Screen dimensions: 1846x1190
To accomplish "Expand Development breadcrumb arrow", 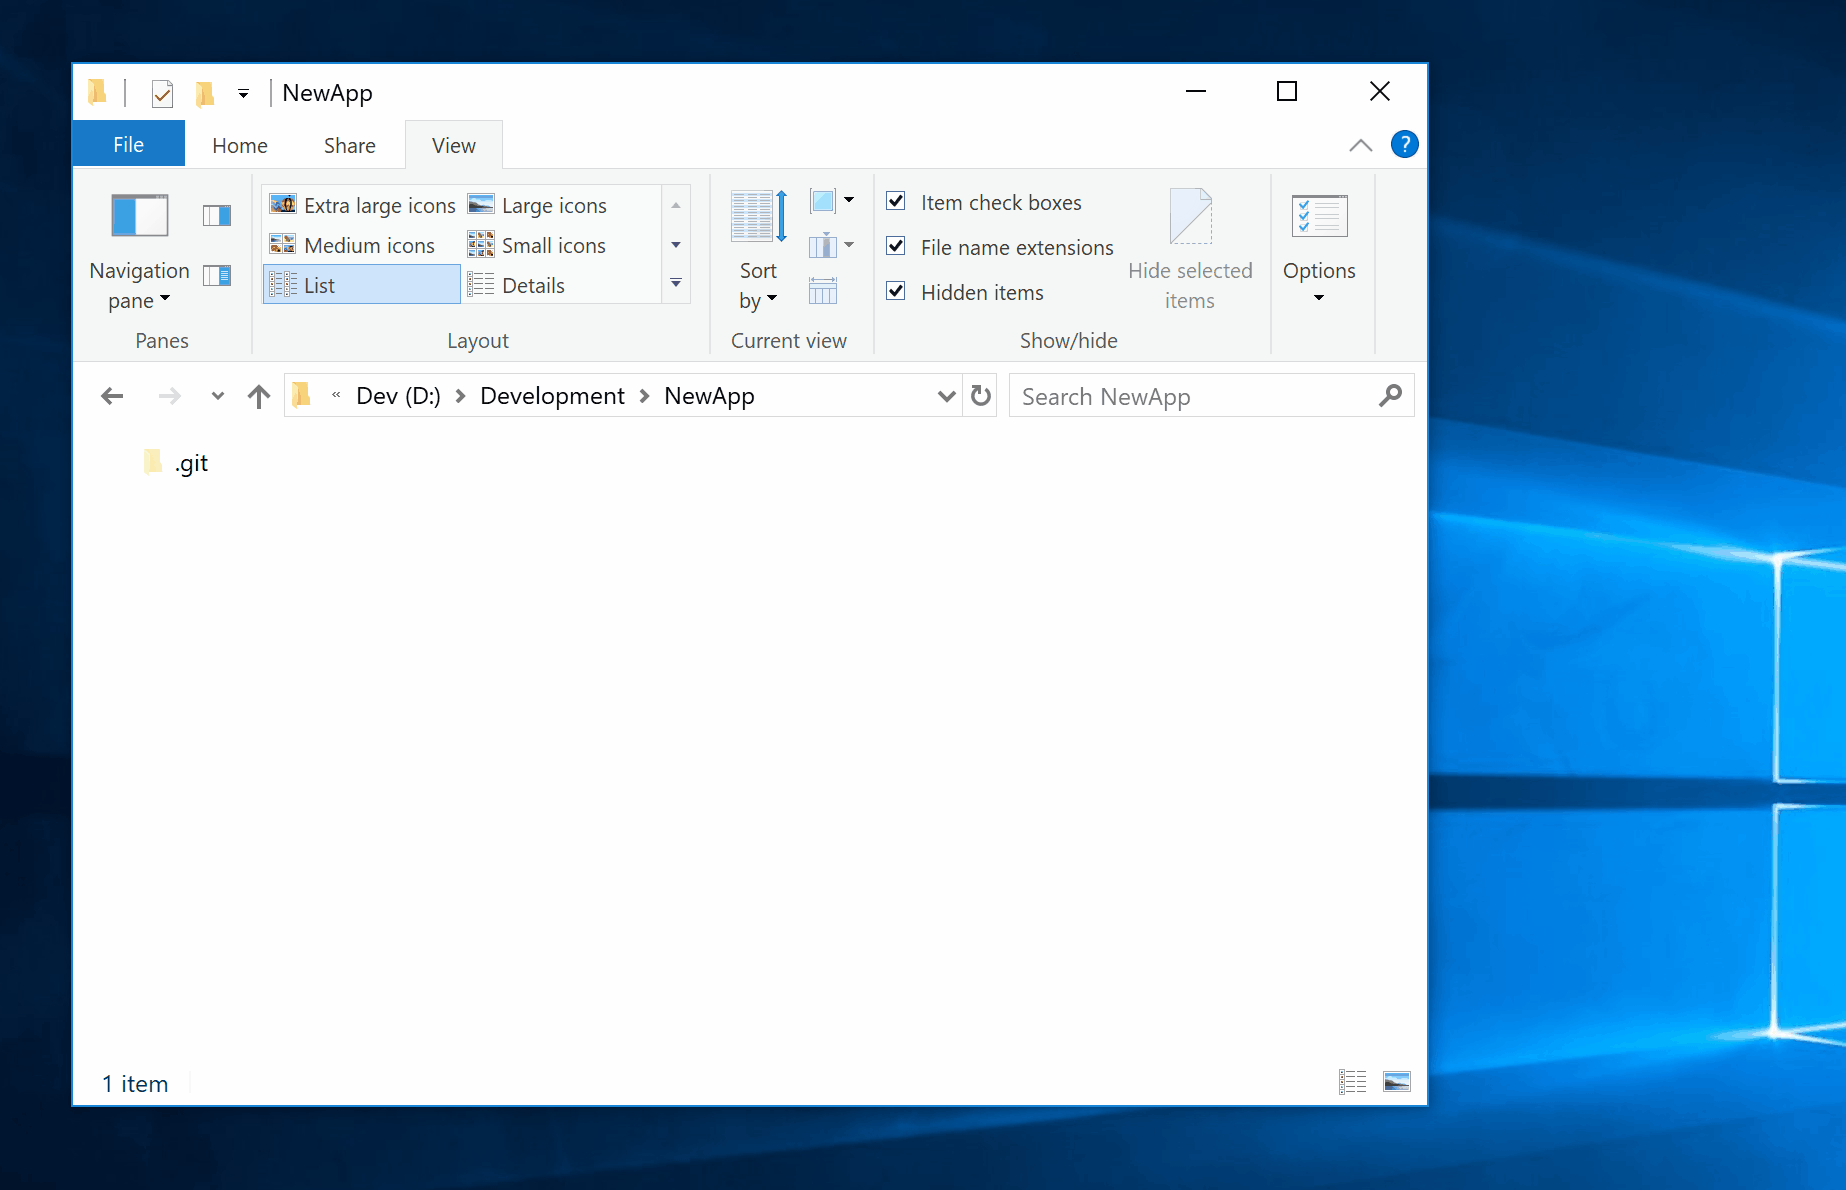I will [x=645, y=396].
